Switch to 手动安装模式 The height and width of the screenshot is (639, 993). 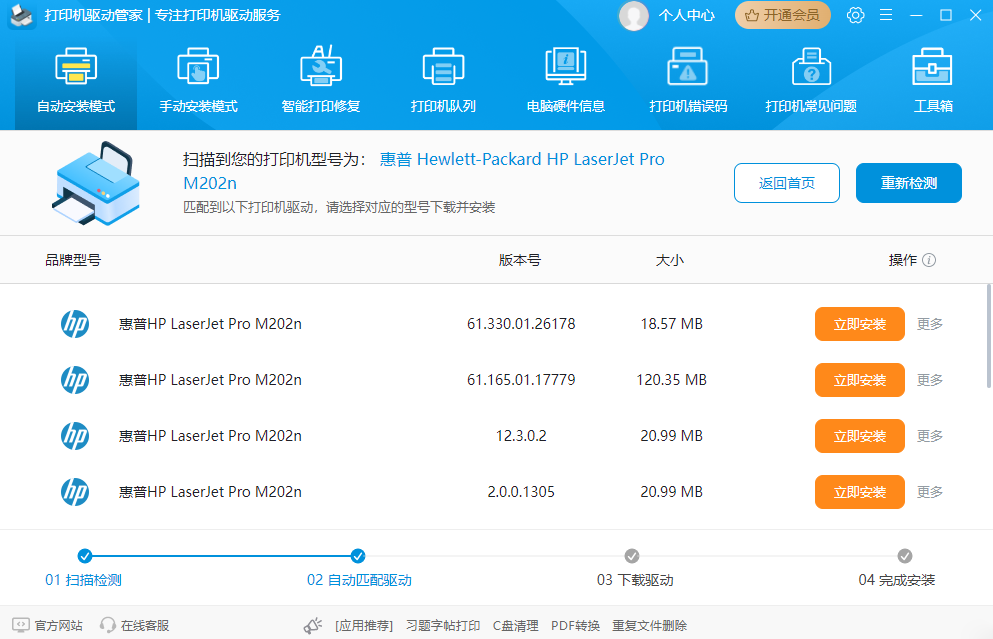coord(197,80)
